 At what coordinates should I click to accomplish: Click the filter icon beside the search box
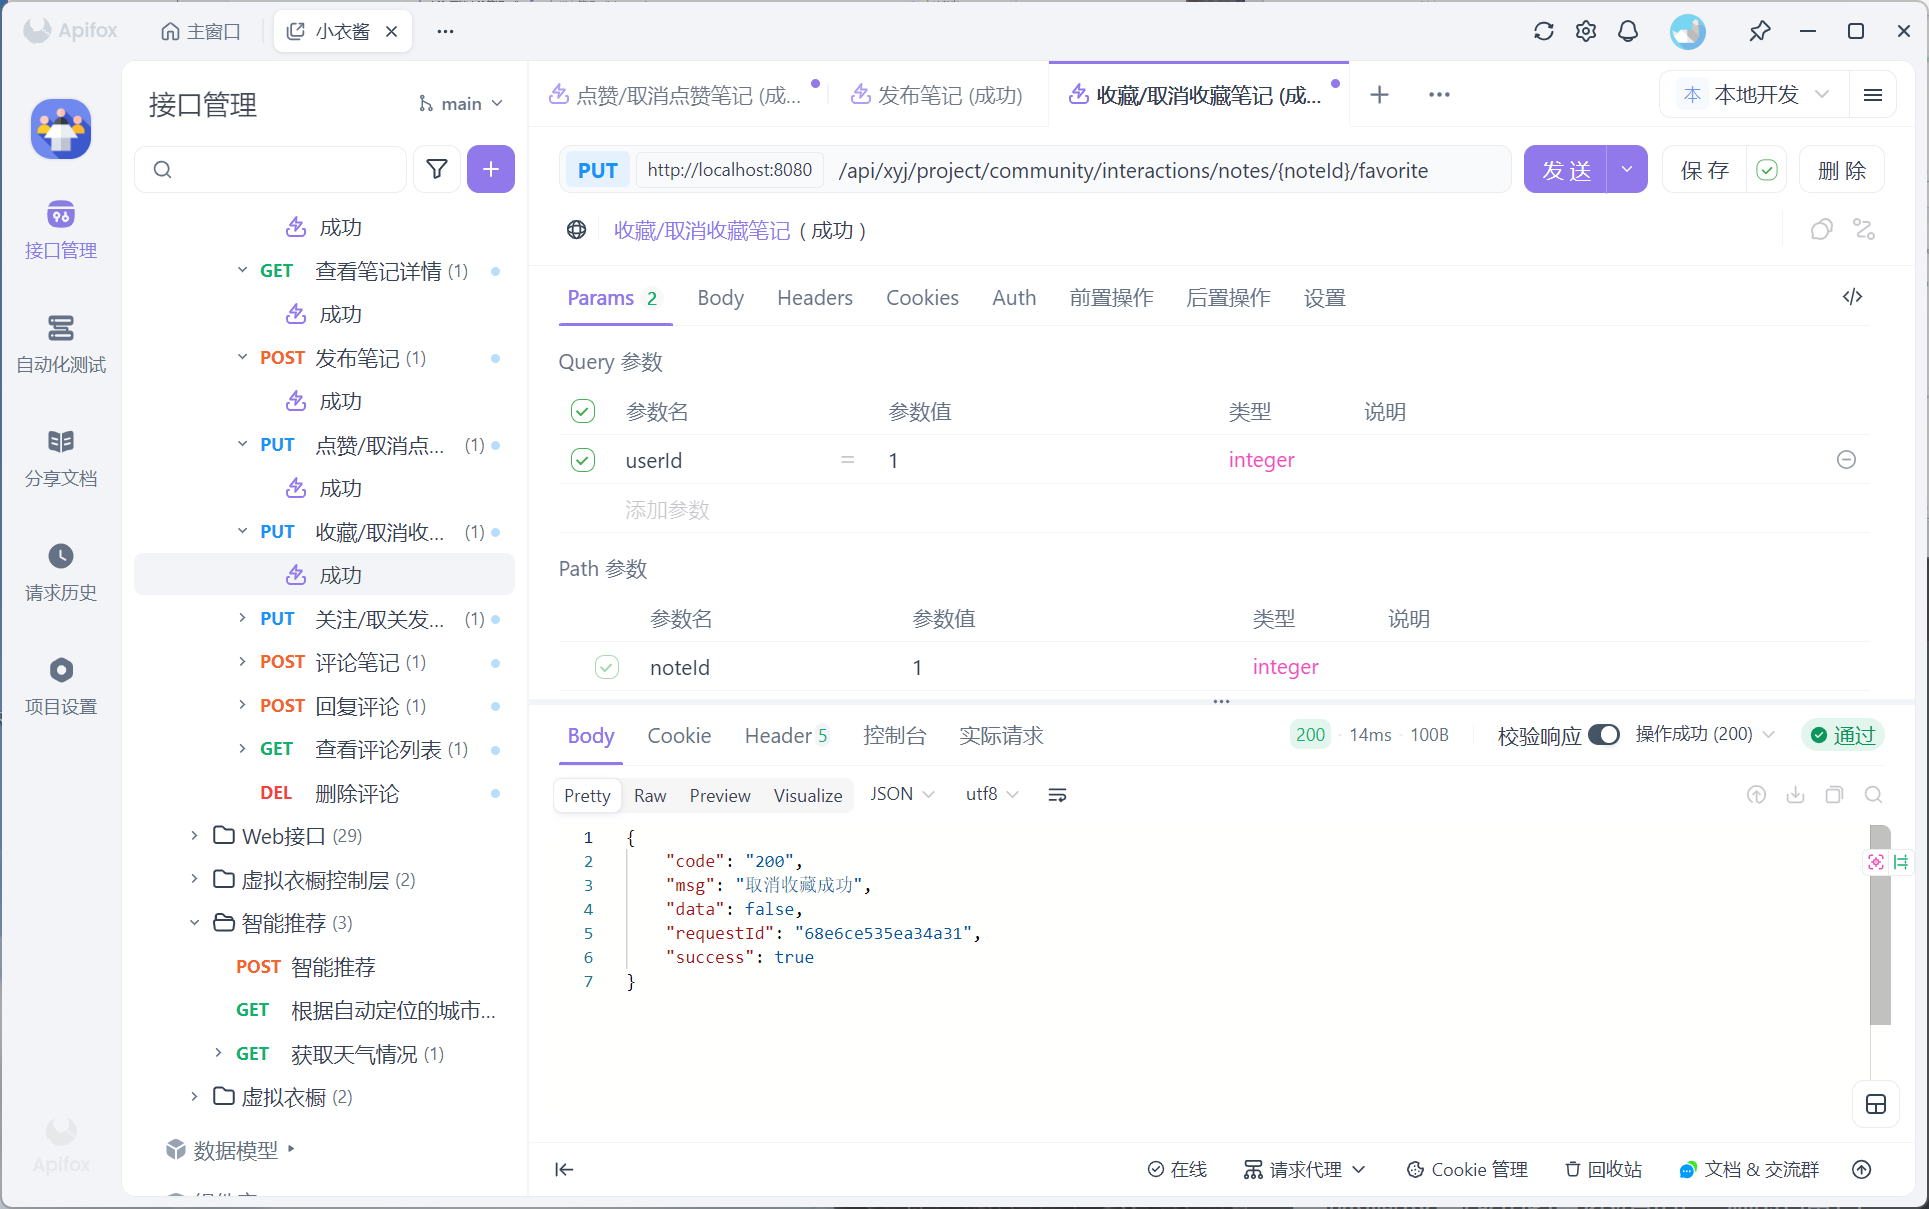[437, 169]
